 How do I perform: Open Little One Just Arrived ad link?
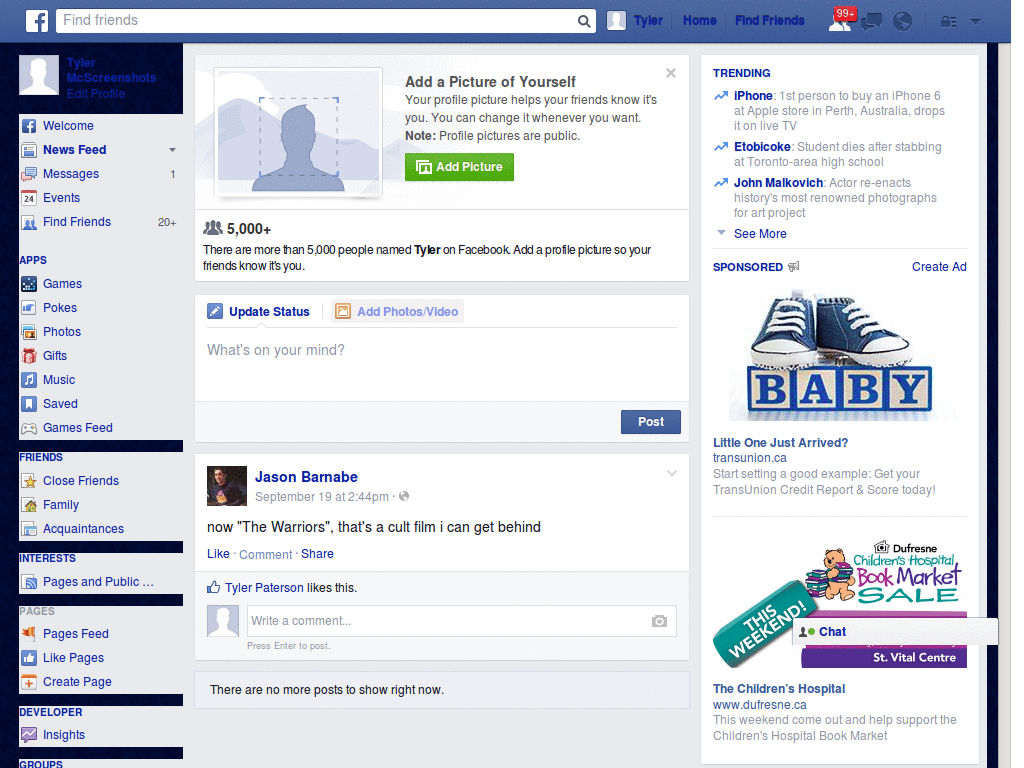tap(780, 443)
